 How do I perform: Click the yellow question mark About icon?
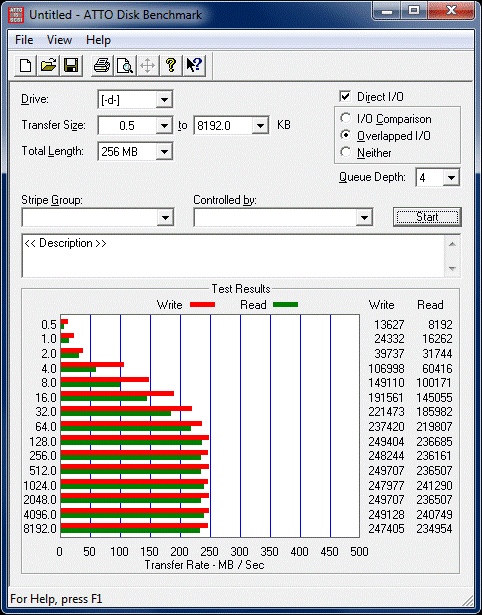171,65
